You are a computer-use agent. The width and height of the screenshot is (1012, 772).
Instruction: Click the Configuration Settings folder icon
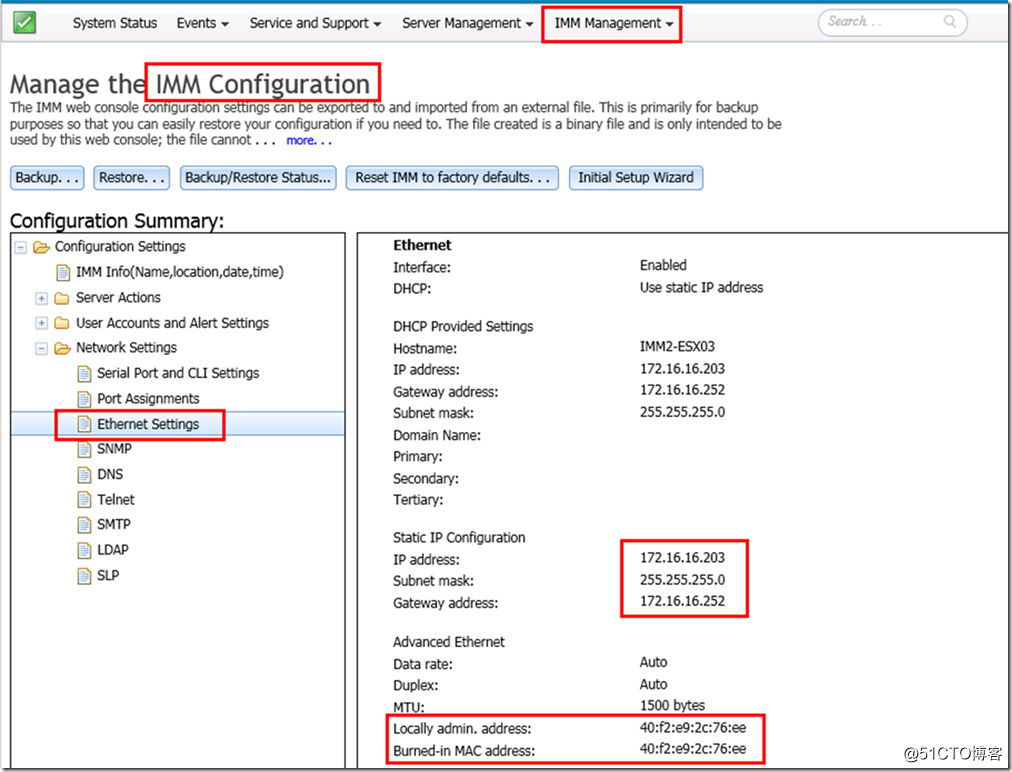(x=41, y=247)
